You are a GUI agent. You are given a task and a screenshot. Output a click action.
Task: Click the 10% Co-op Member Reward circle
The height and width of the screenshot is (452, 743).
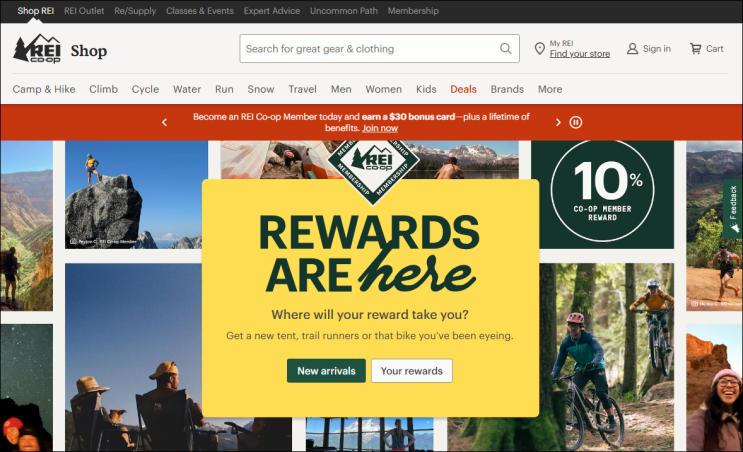pyautogui.click(x=602, y=190)
